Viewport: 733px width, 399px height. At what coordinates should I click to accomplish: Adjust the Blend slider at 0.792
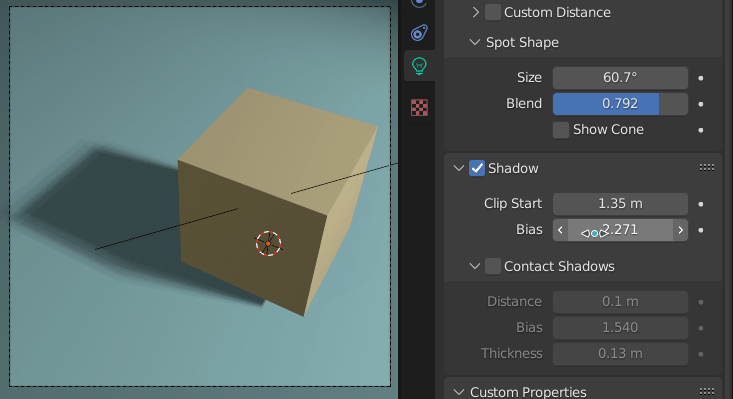[x=620, y=104]
